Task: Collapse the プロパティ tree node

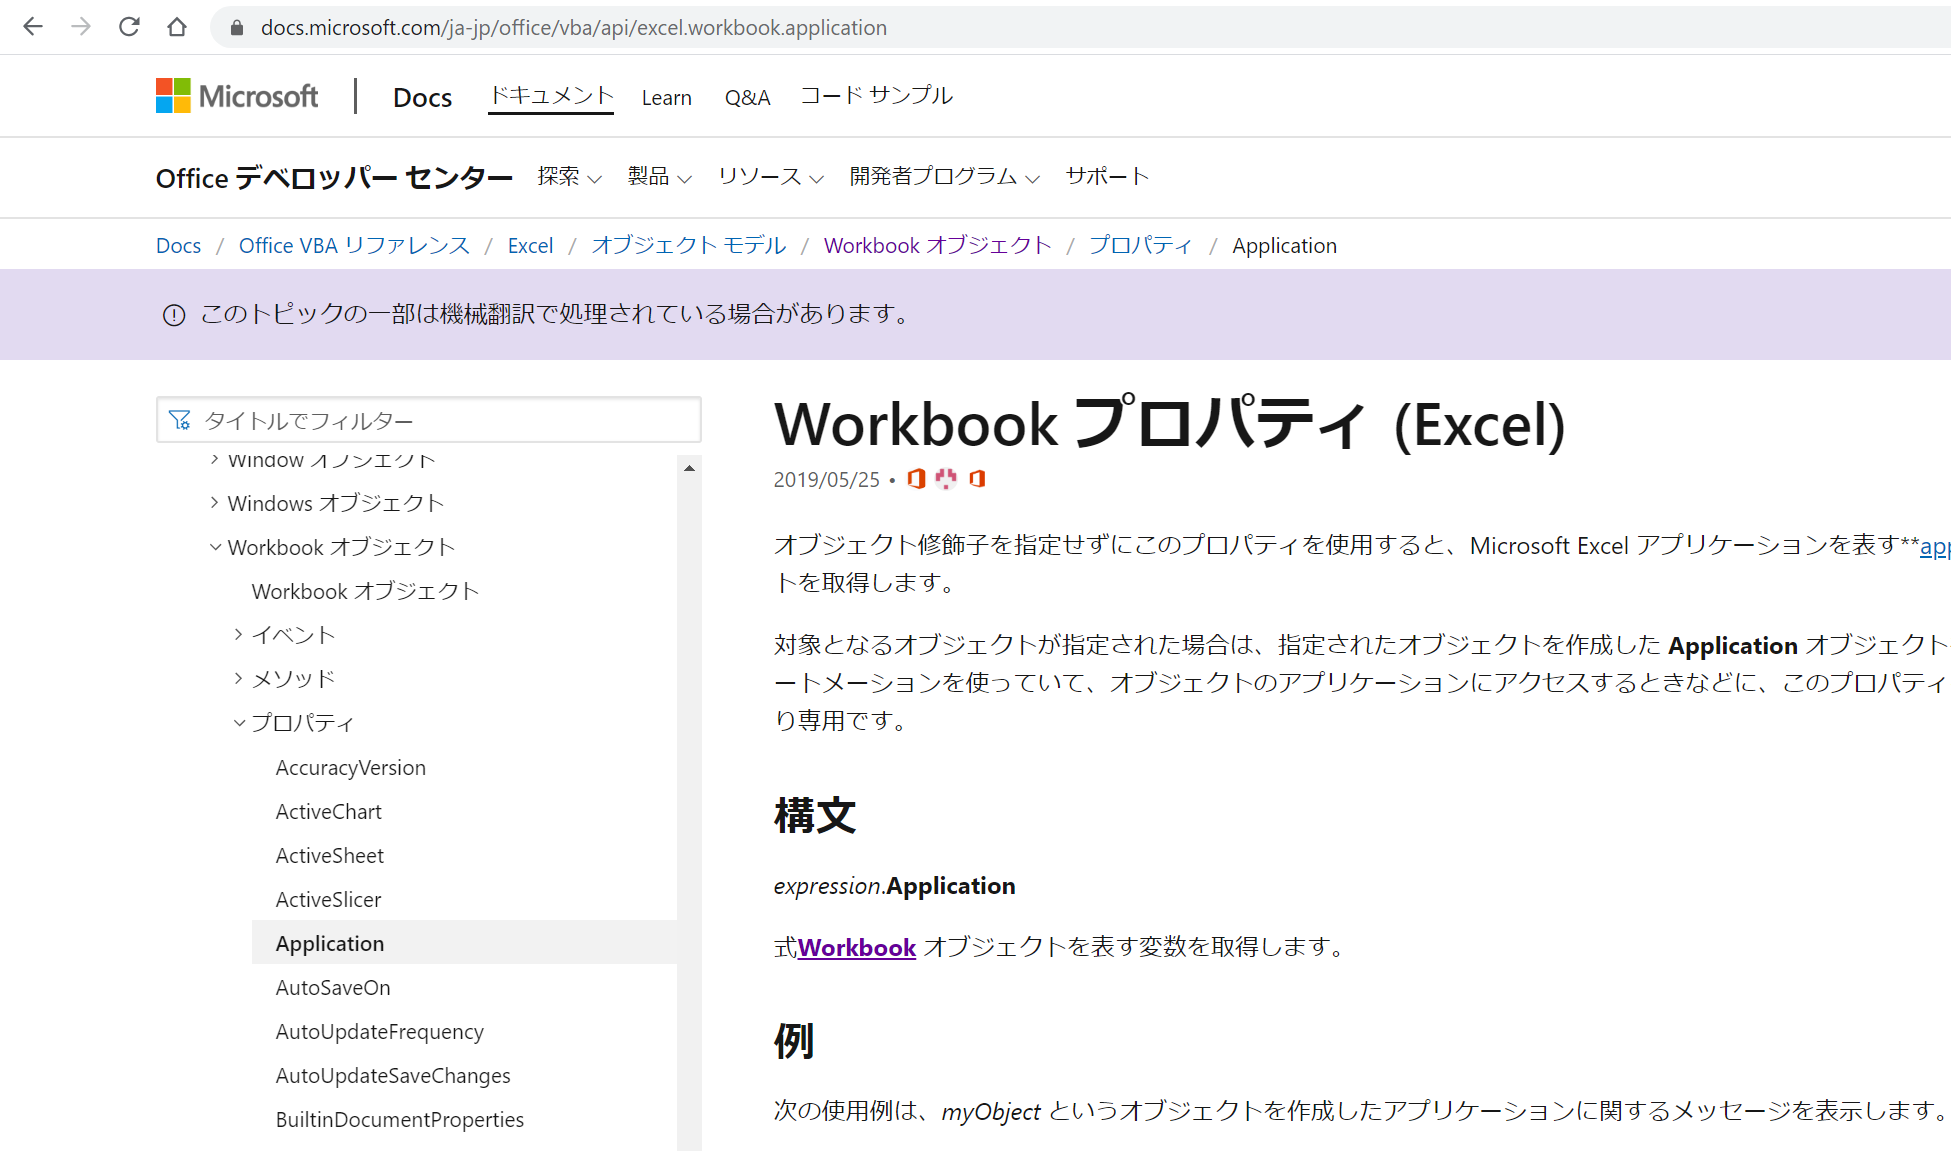Action: [239, 723]
